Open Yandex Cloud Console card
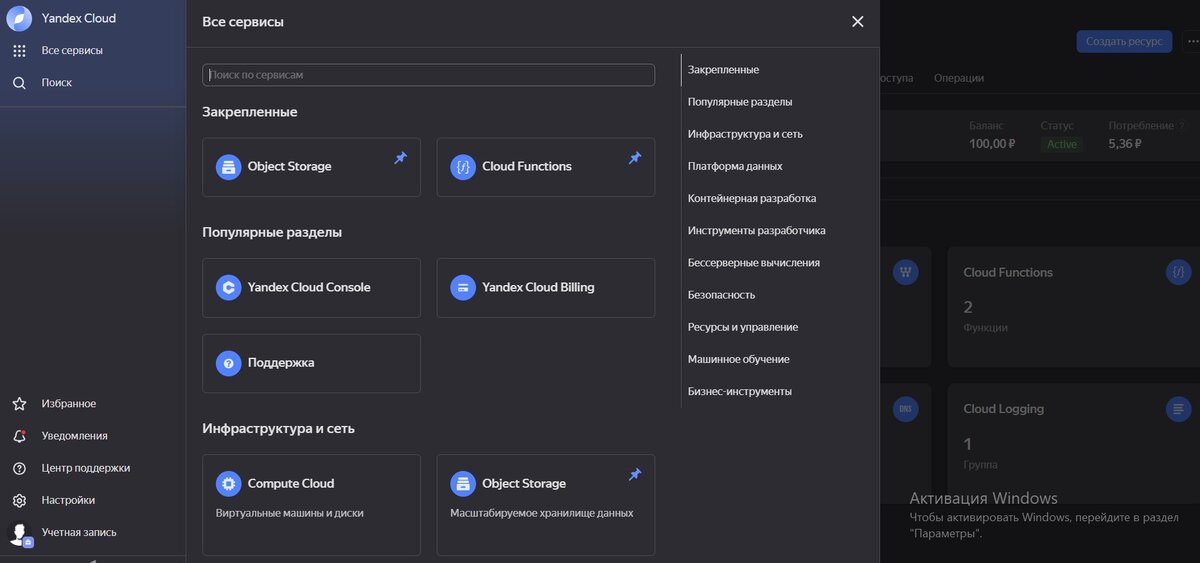The height and width of the screenshot is (563, 1200). click(311, 288)
